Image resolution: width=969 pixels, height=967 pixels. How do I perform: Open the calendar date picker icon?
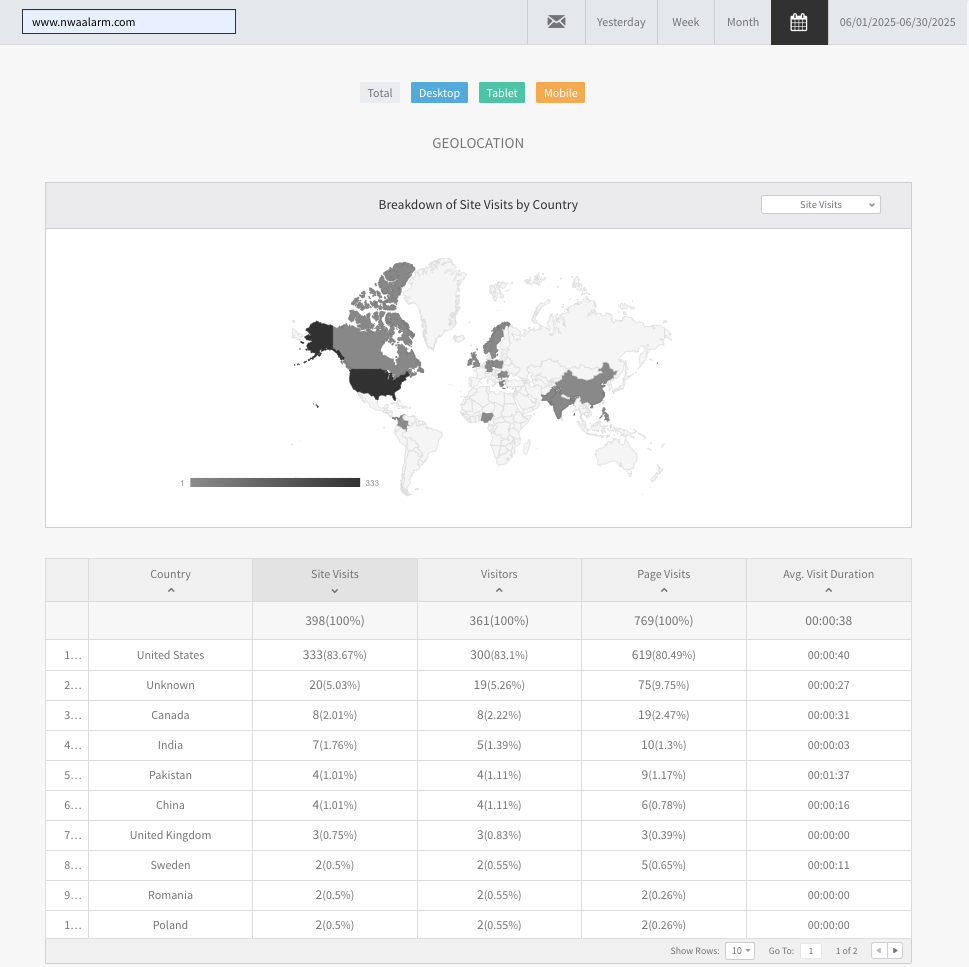click(798, 22)
